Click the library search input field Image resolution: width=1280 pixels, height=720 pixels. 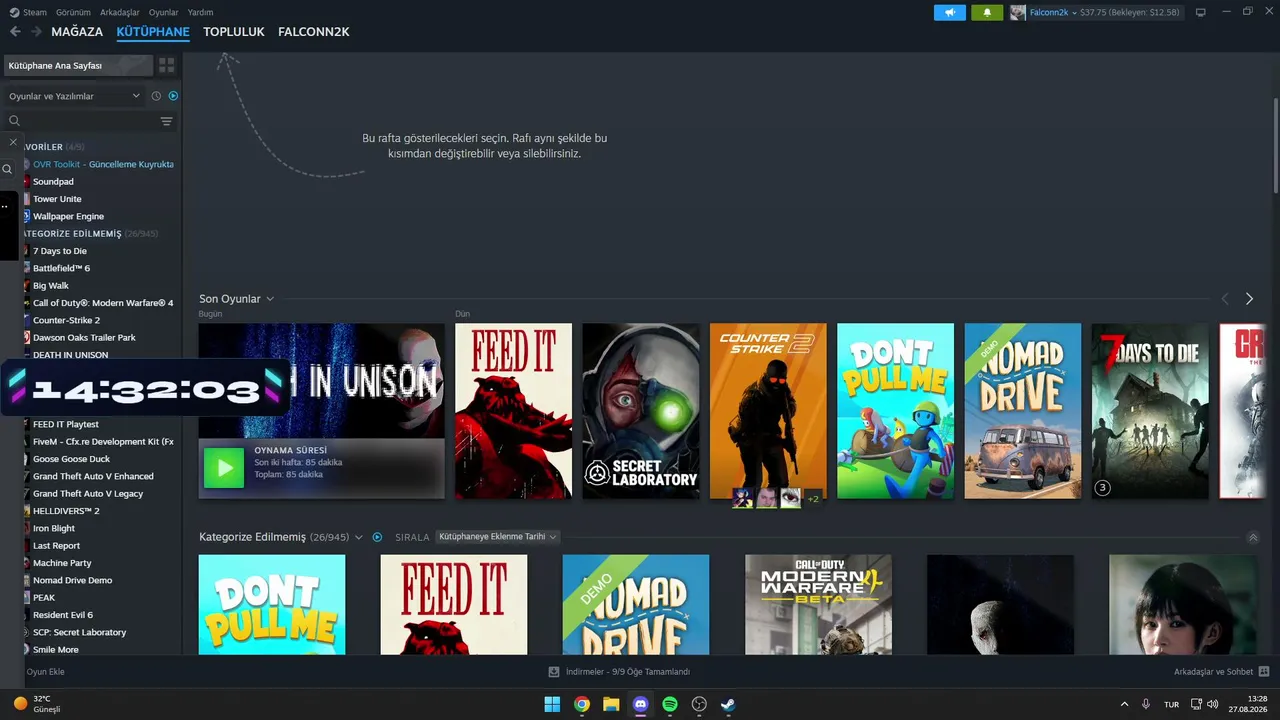pos(90,121)
